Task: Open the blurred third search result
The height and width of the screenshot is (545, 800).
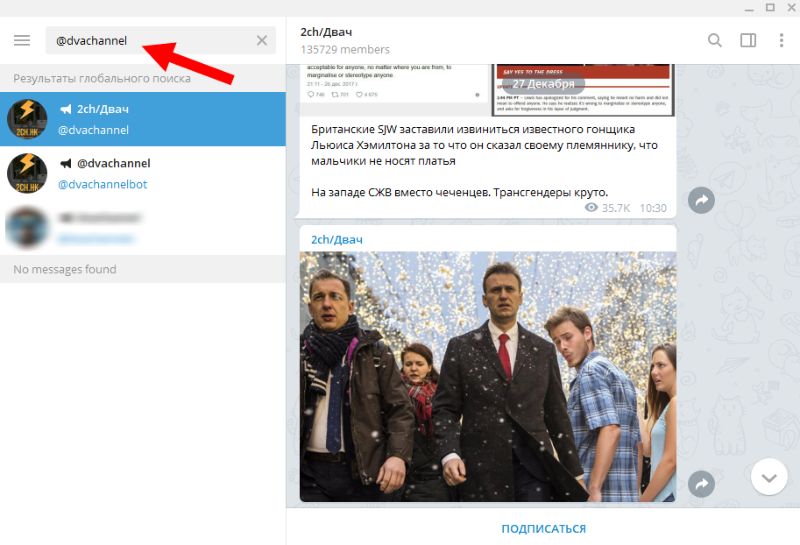Action: (143, 228)
